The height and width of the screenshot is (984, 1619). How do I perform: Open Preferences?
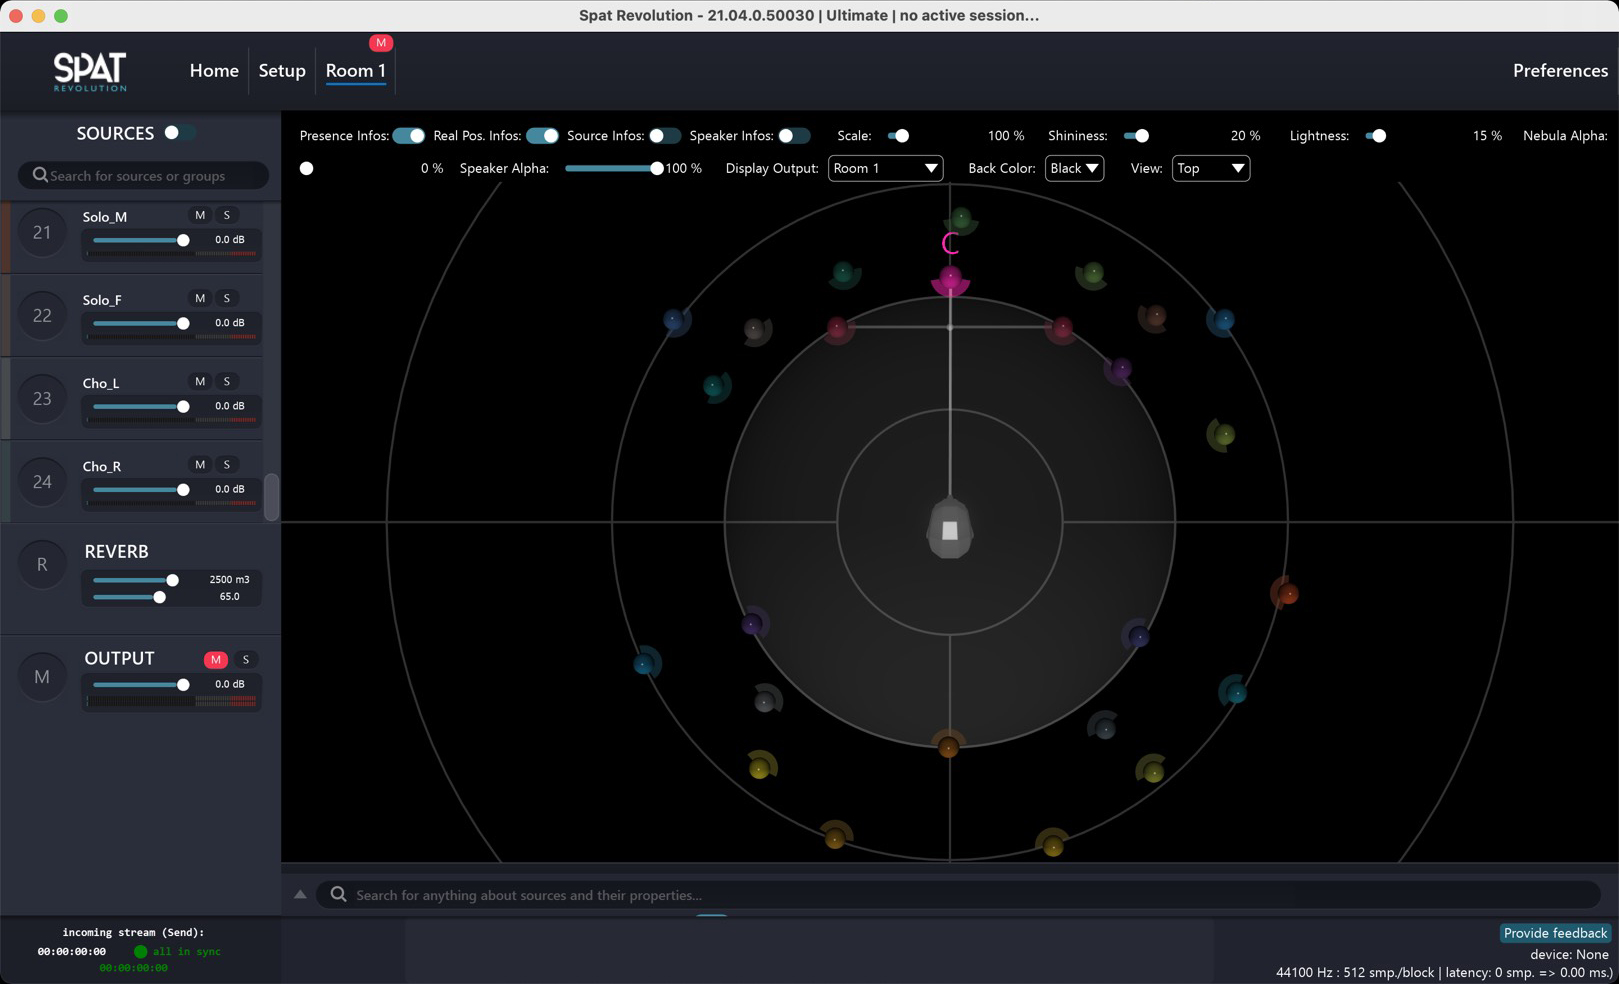(x=1559, y=71)
